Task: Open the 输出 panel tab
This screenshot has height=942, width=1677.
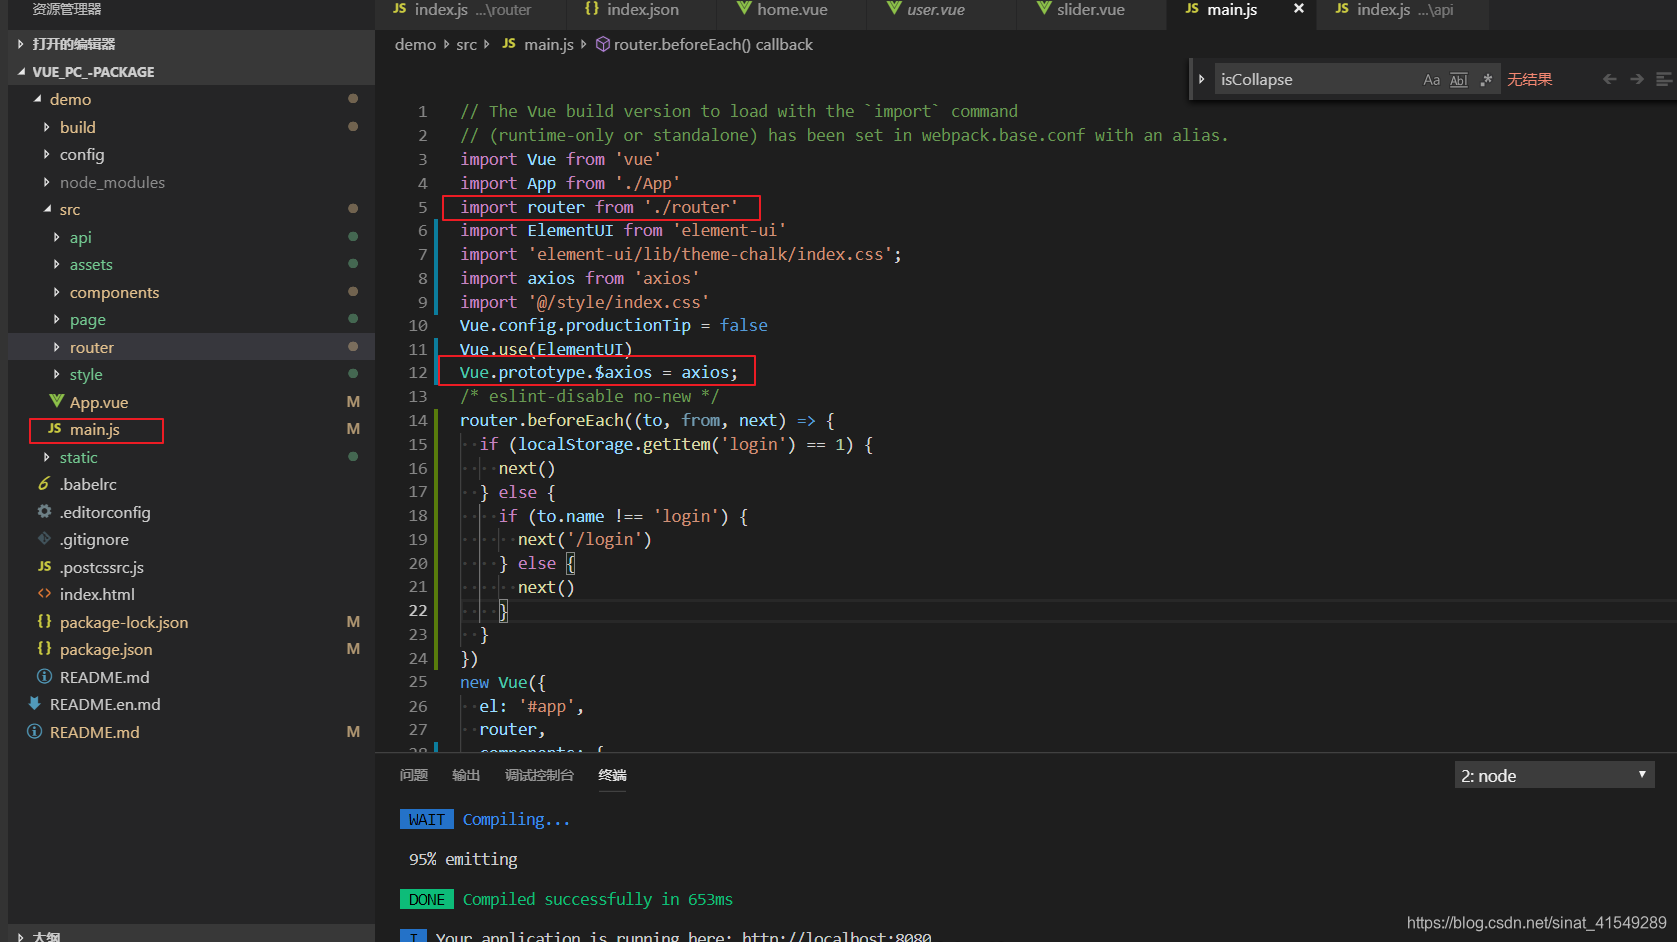Action: click(x=466, y=775)
